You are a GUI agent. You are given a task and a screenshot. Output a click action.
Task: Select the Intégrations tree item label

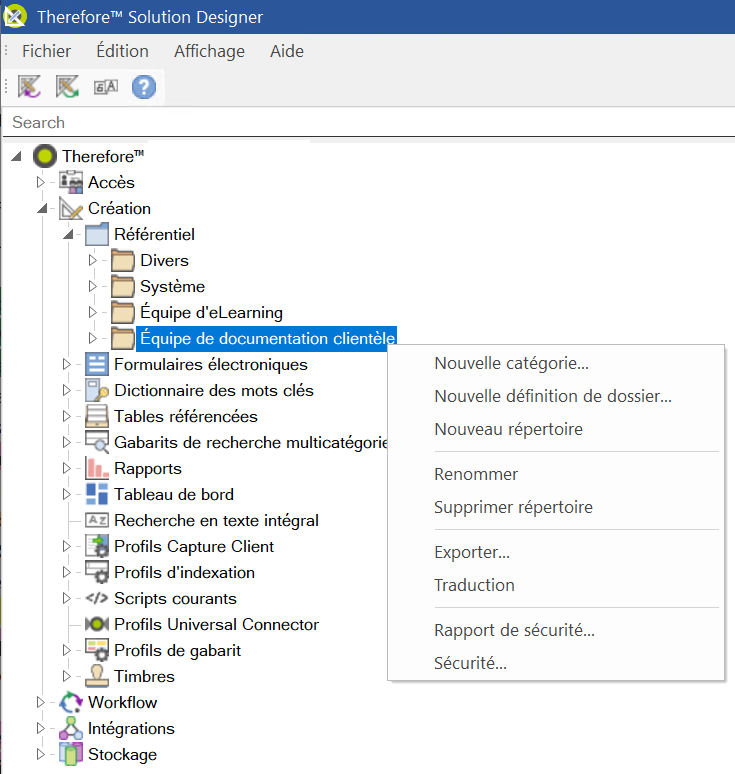pos(131,729)
